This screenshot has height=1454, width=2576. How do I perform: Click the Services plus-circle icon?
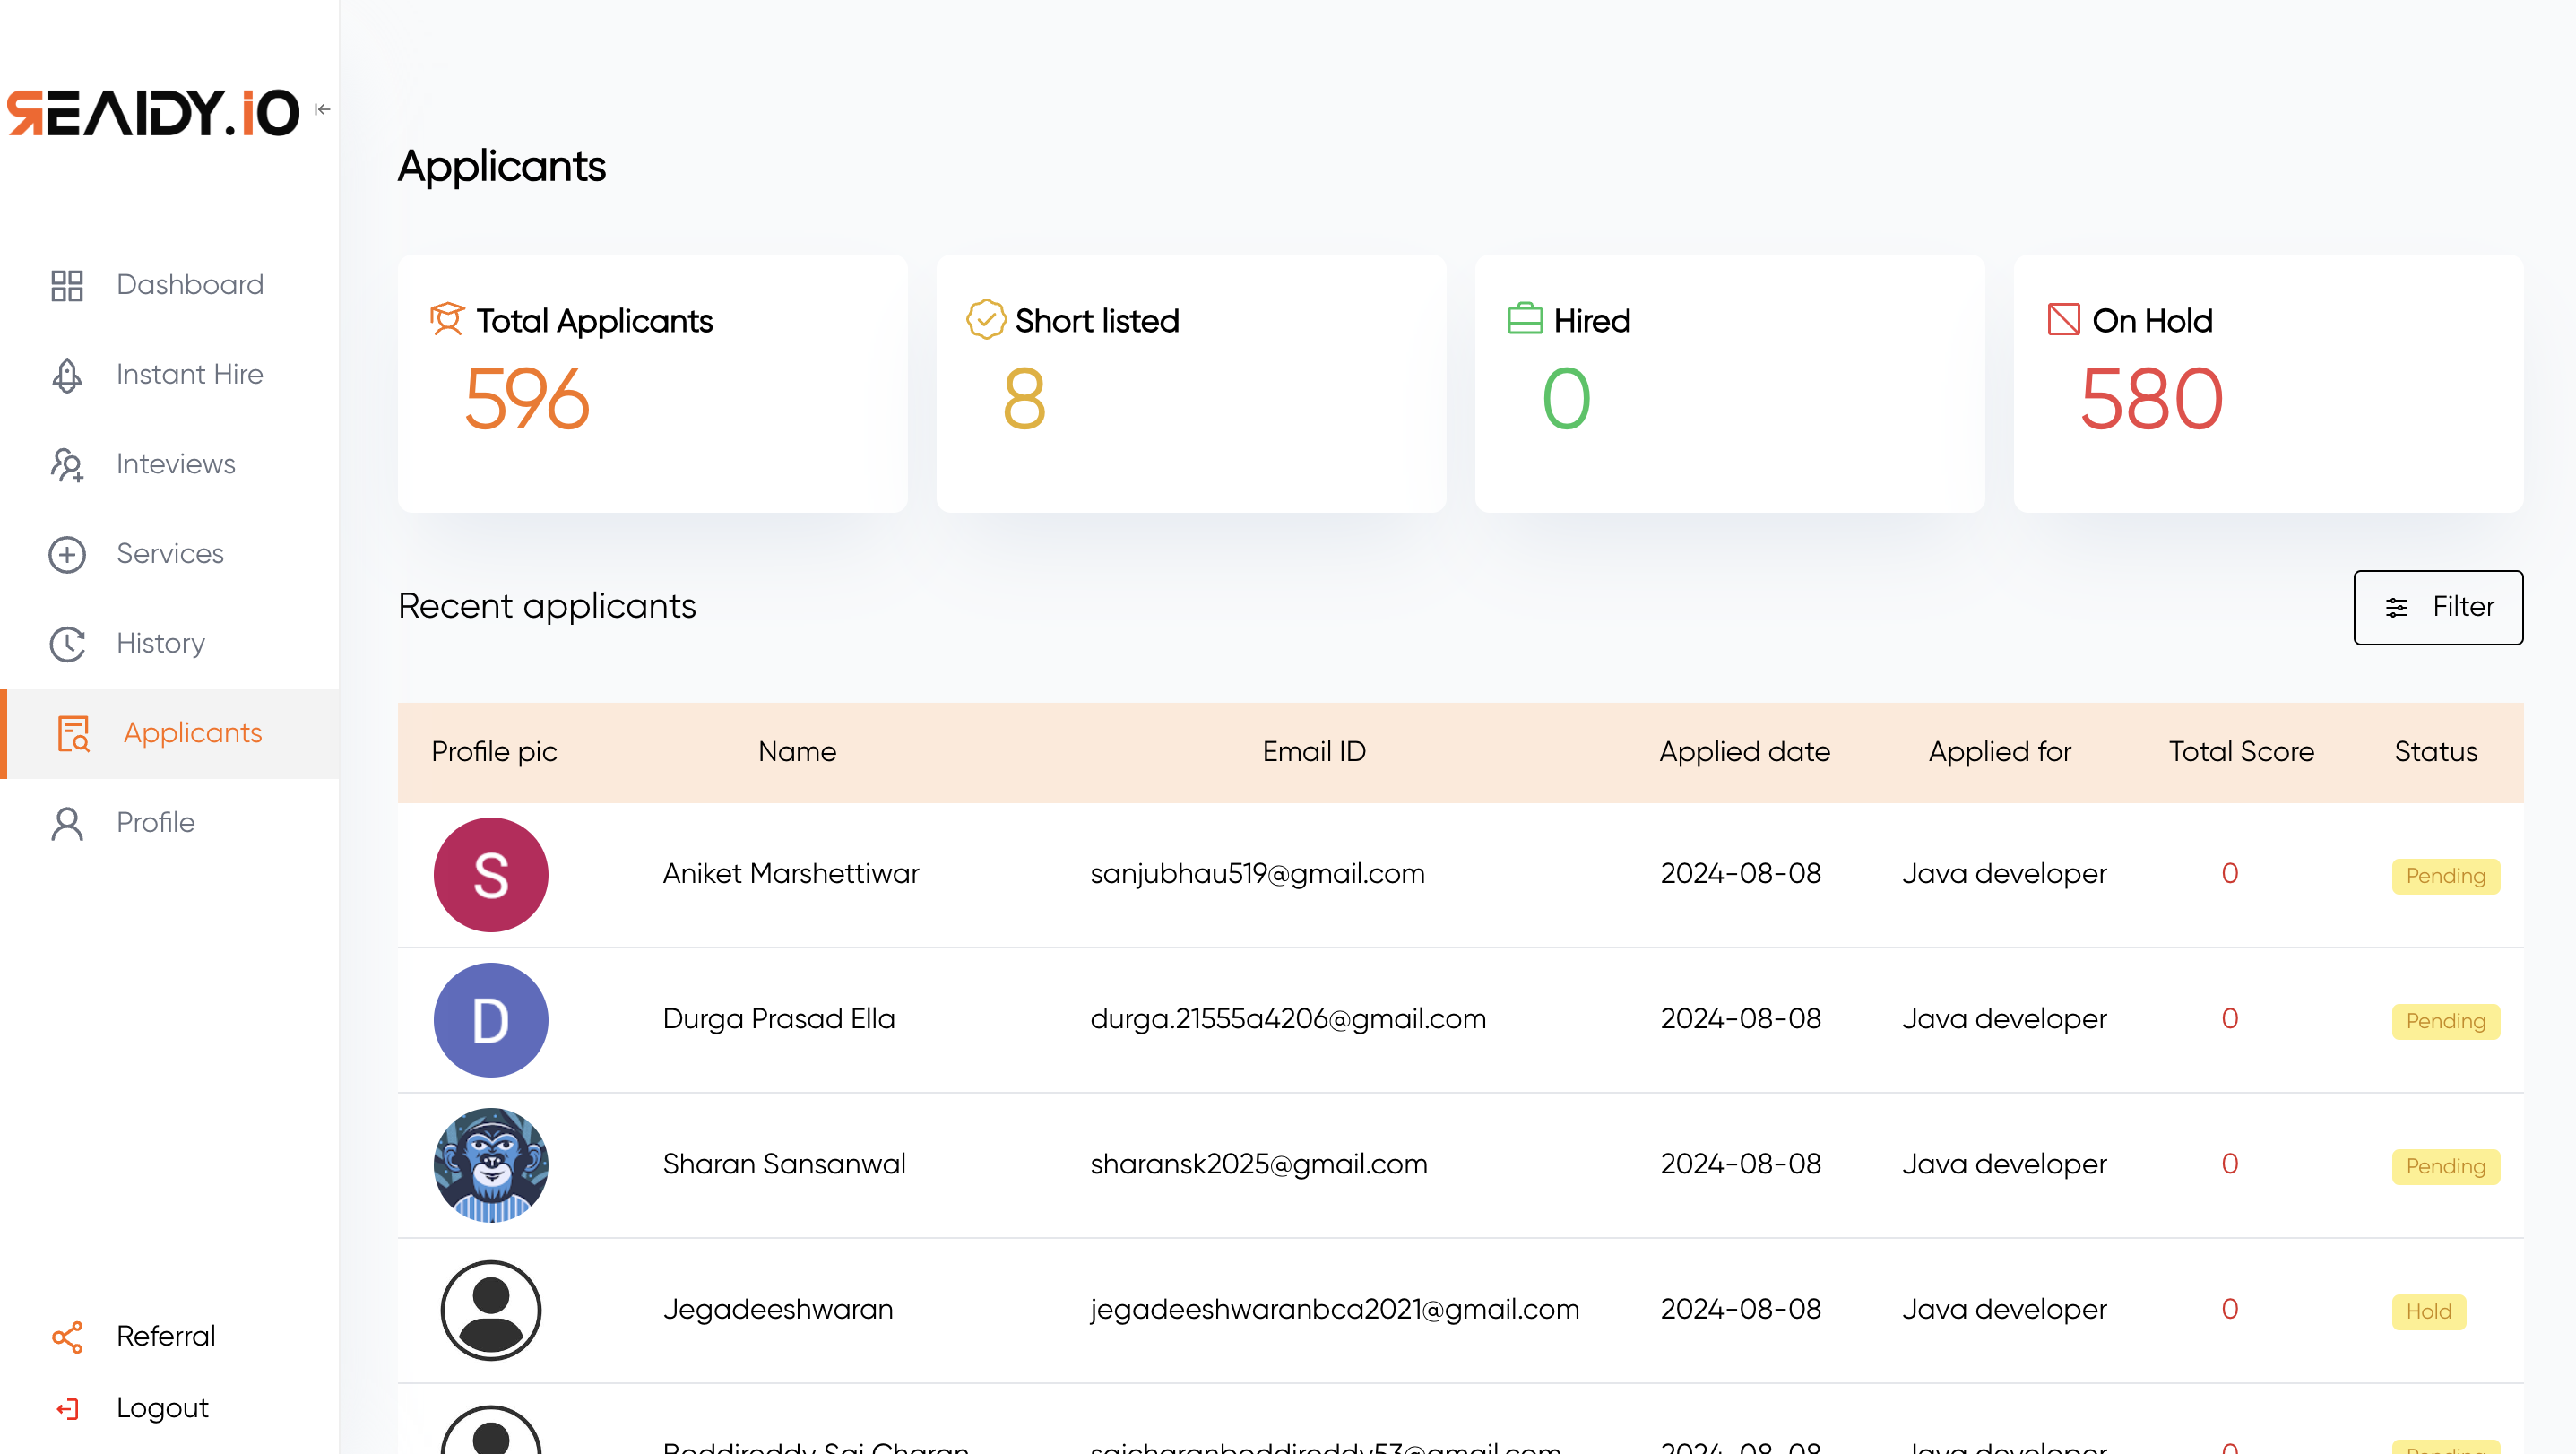click(67, 554)
